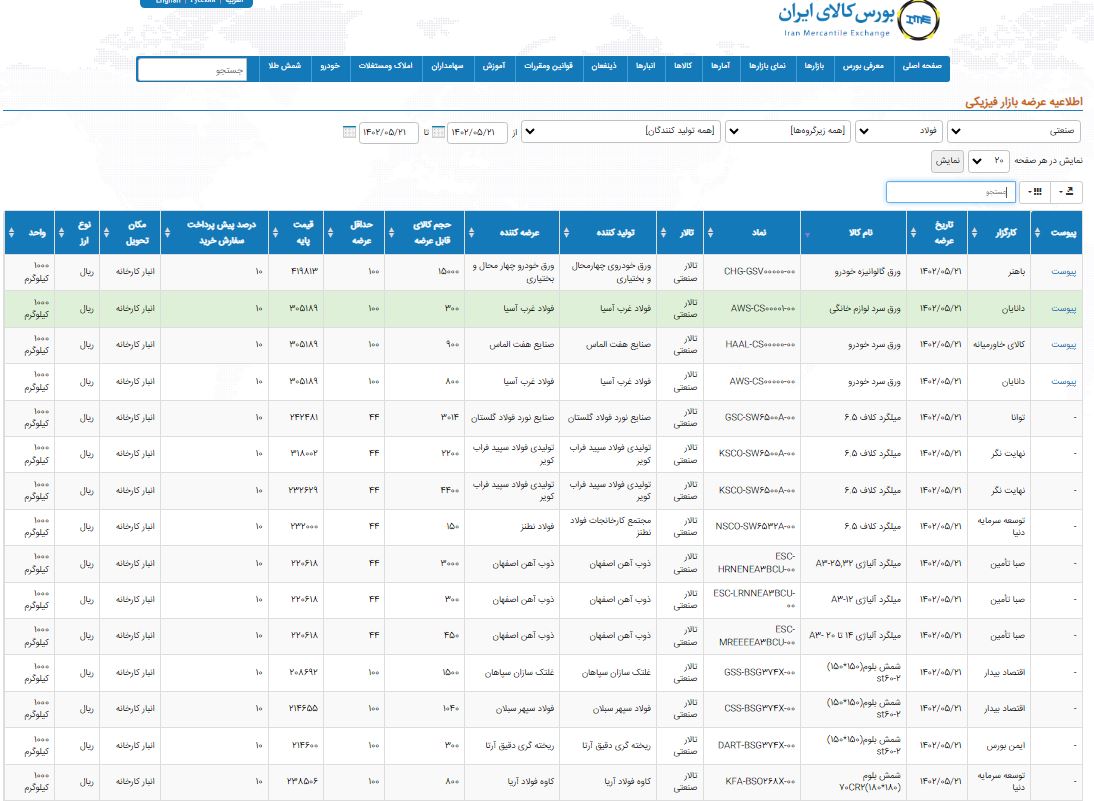The height and width of the screenshot is (801, 1094).
Task: Open the آمارها menu
Action: [x=720, y=66]
